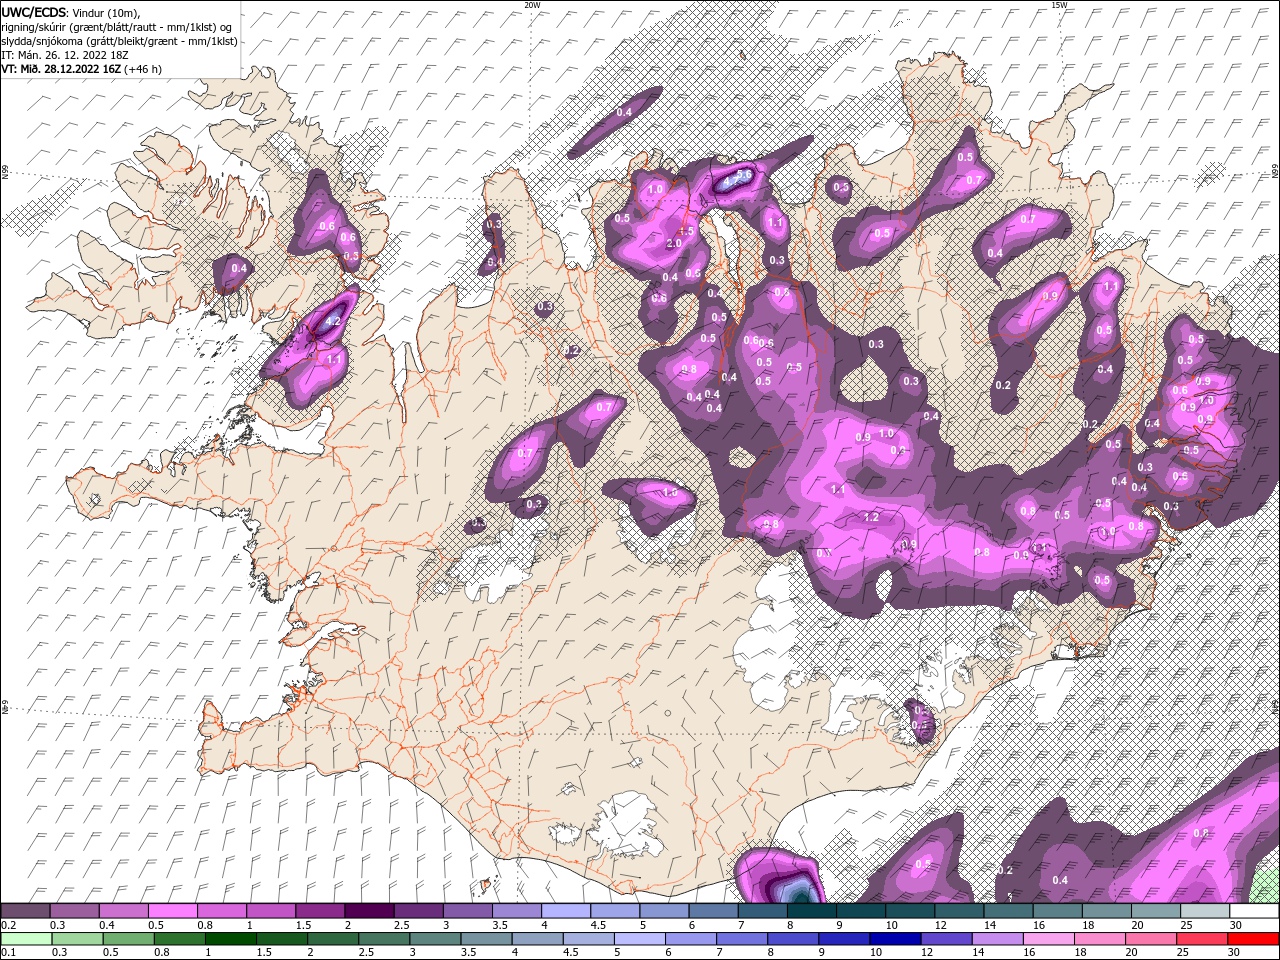Select the 1 darkest green swatch, lower scale
Viewport: 1280px width, 960px height.
click(x=231, y=939)
